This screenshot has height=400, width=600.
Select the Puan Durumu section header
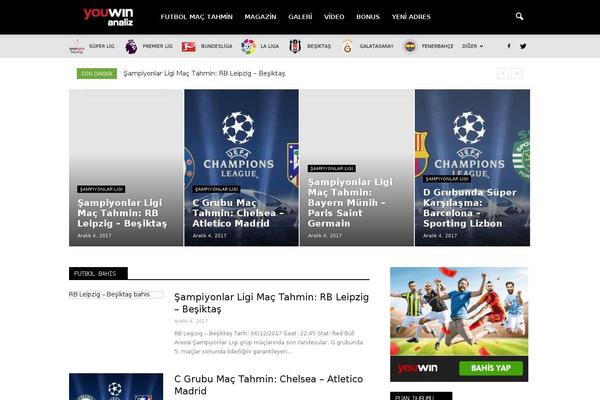coord(421,396)
